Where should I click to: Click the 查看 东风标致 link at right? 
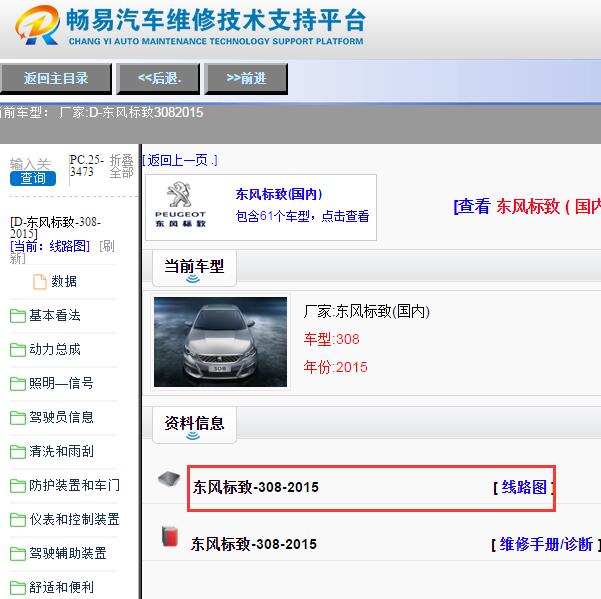coord(527,207)
